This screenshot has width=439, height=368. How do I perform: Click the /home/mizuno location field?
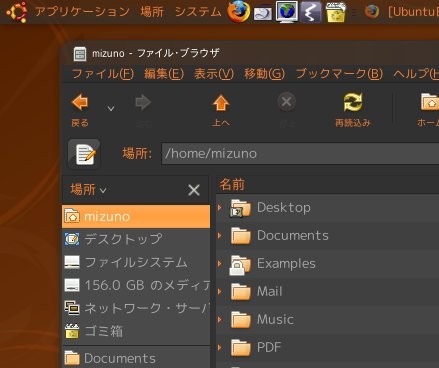point(300,154)
